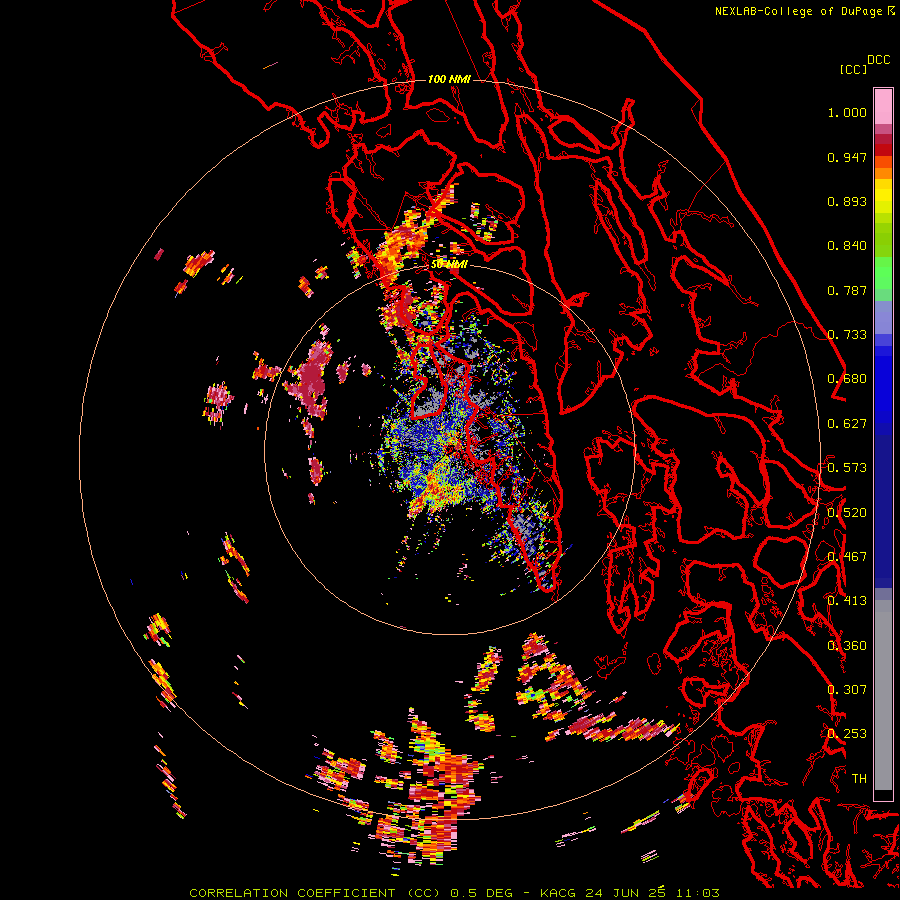Click the gray lower segment of color bar
The image size is (900, 900).
pos(883,695)
